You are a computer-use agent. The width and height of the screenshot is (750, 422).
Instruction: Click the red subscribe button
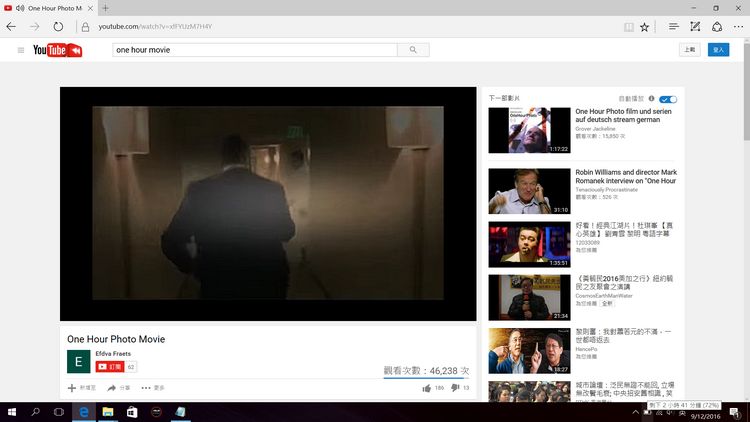coord(110,366)
